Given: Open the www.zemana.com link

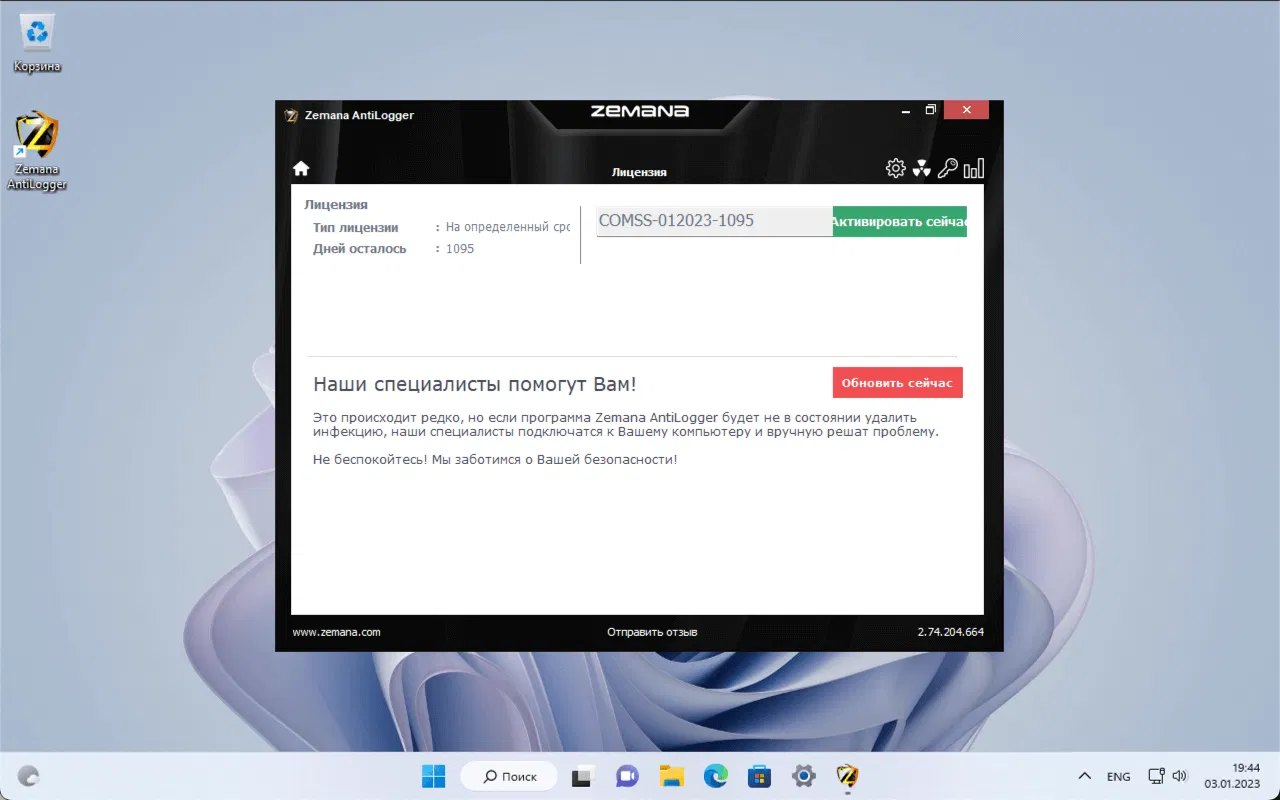Looking at the screenshot, I should [x=336, y=632].
